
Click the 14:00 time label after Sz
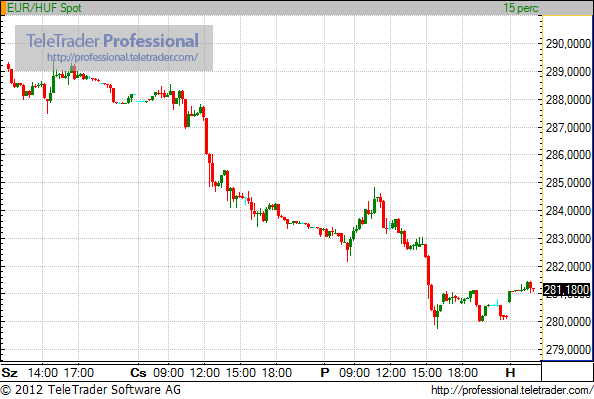[42, 373]
